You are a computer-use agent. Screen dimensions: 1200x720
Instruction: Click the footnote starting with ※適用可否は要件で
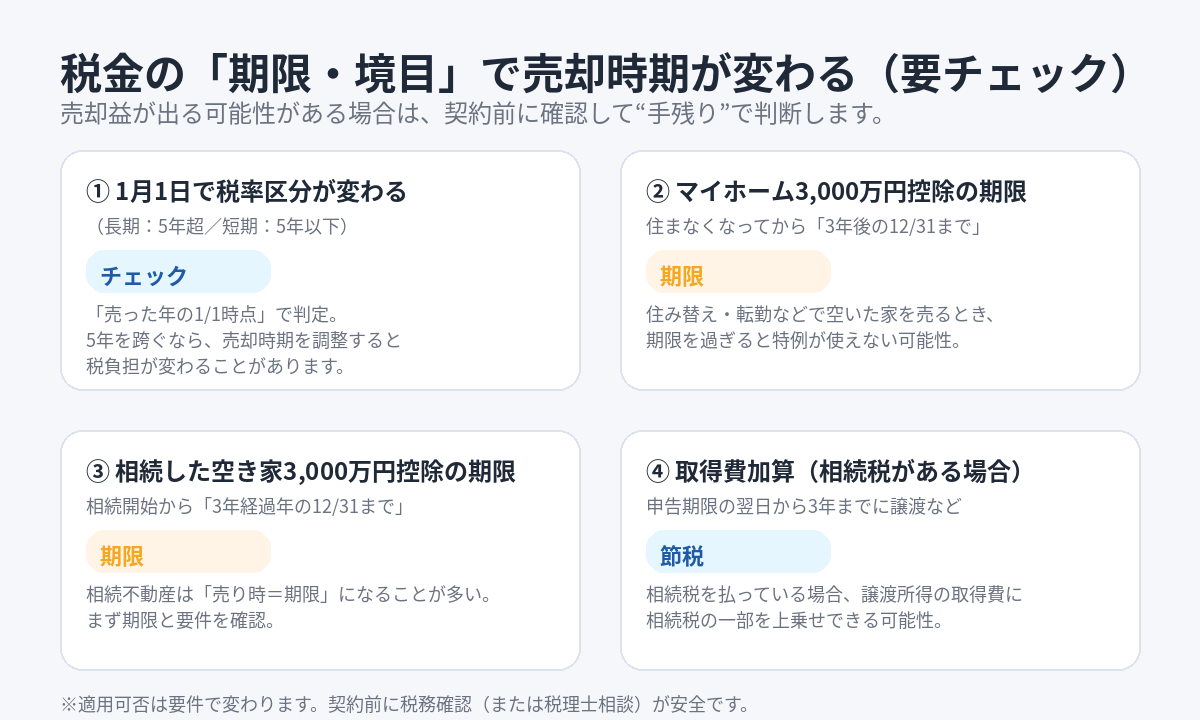coord(405,703)
